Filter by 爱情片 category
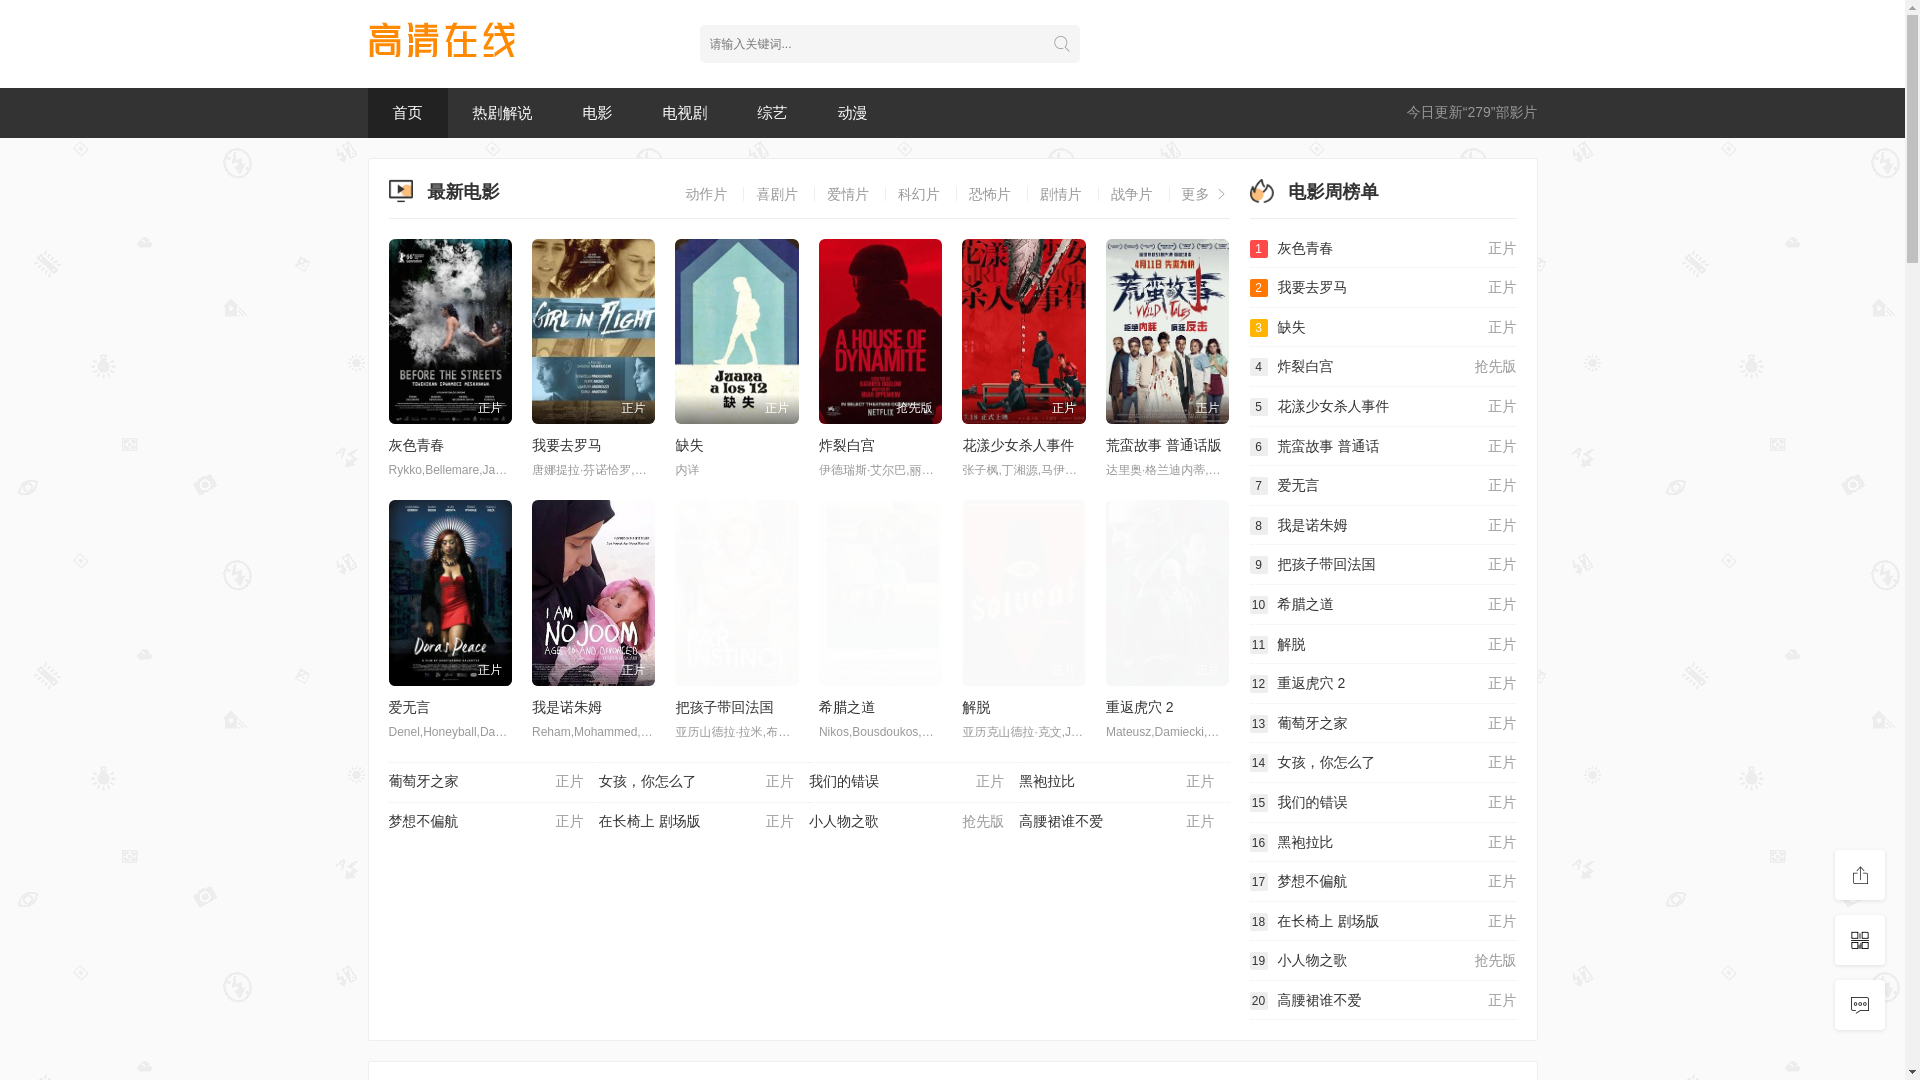This screenshot has height=1080, width=1920. click(848, 194)
